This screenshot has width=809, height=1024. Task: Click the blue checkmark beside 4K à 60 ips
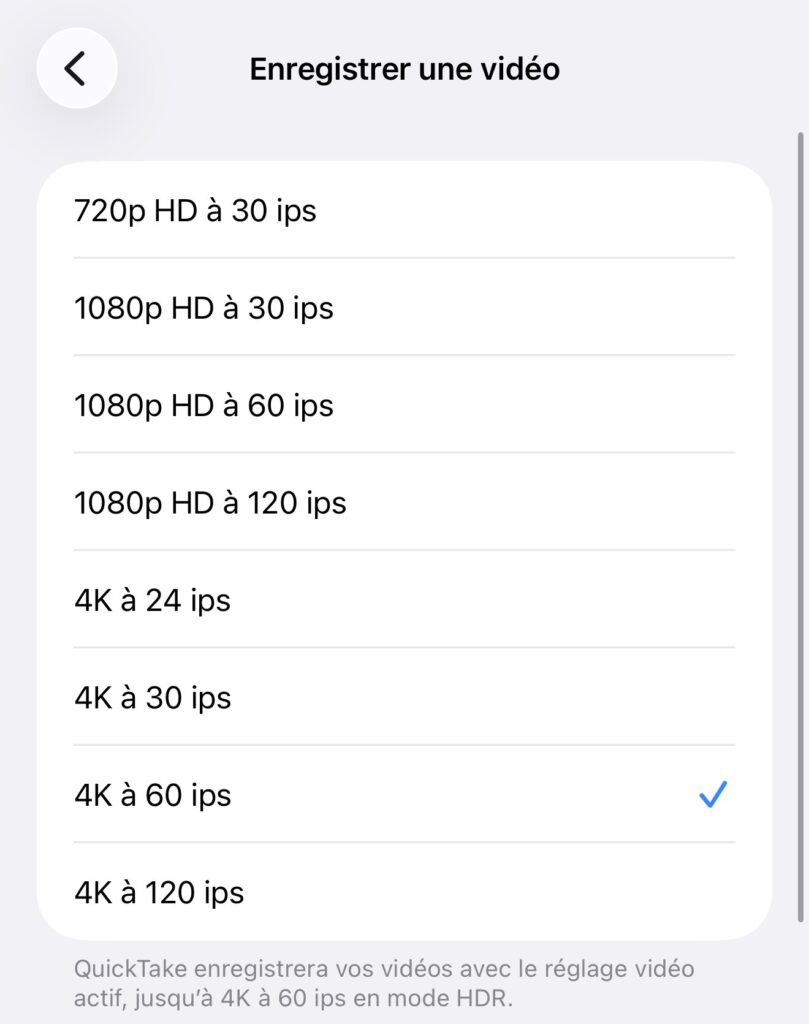tap(712, 795)
